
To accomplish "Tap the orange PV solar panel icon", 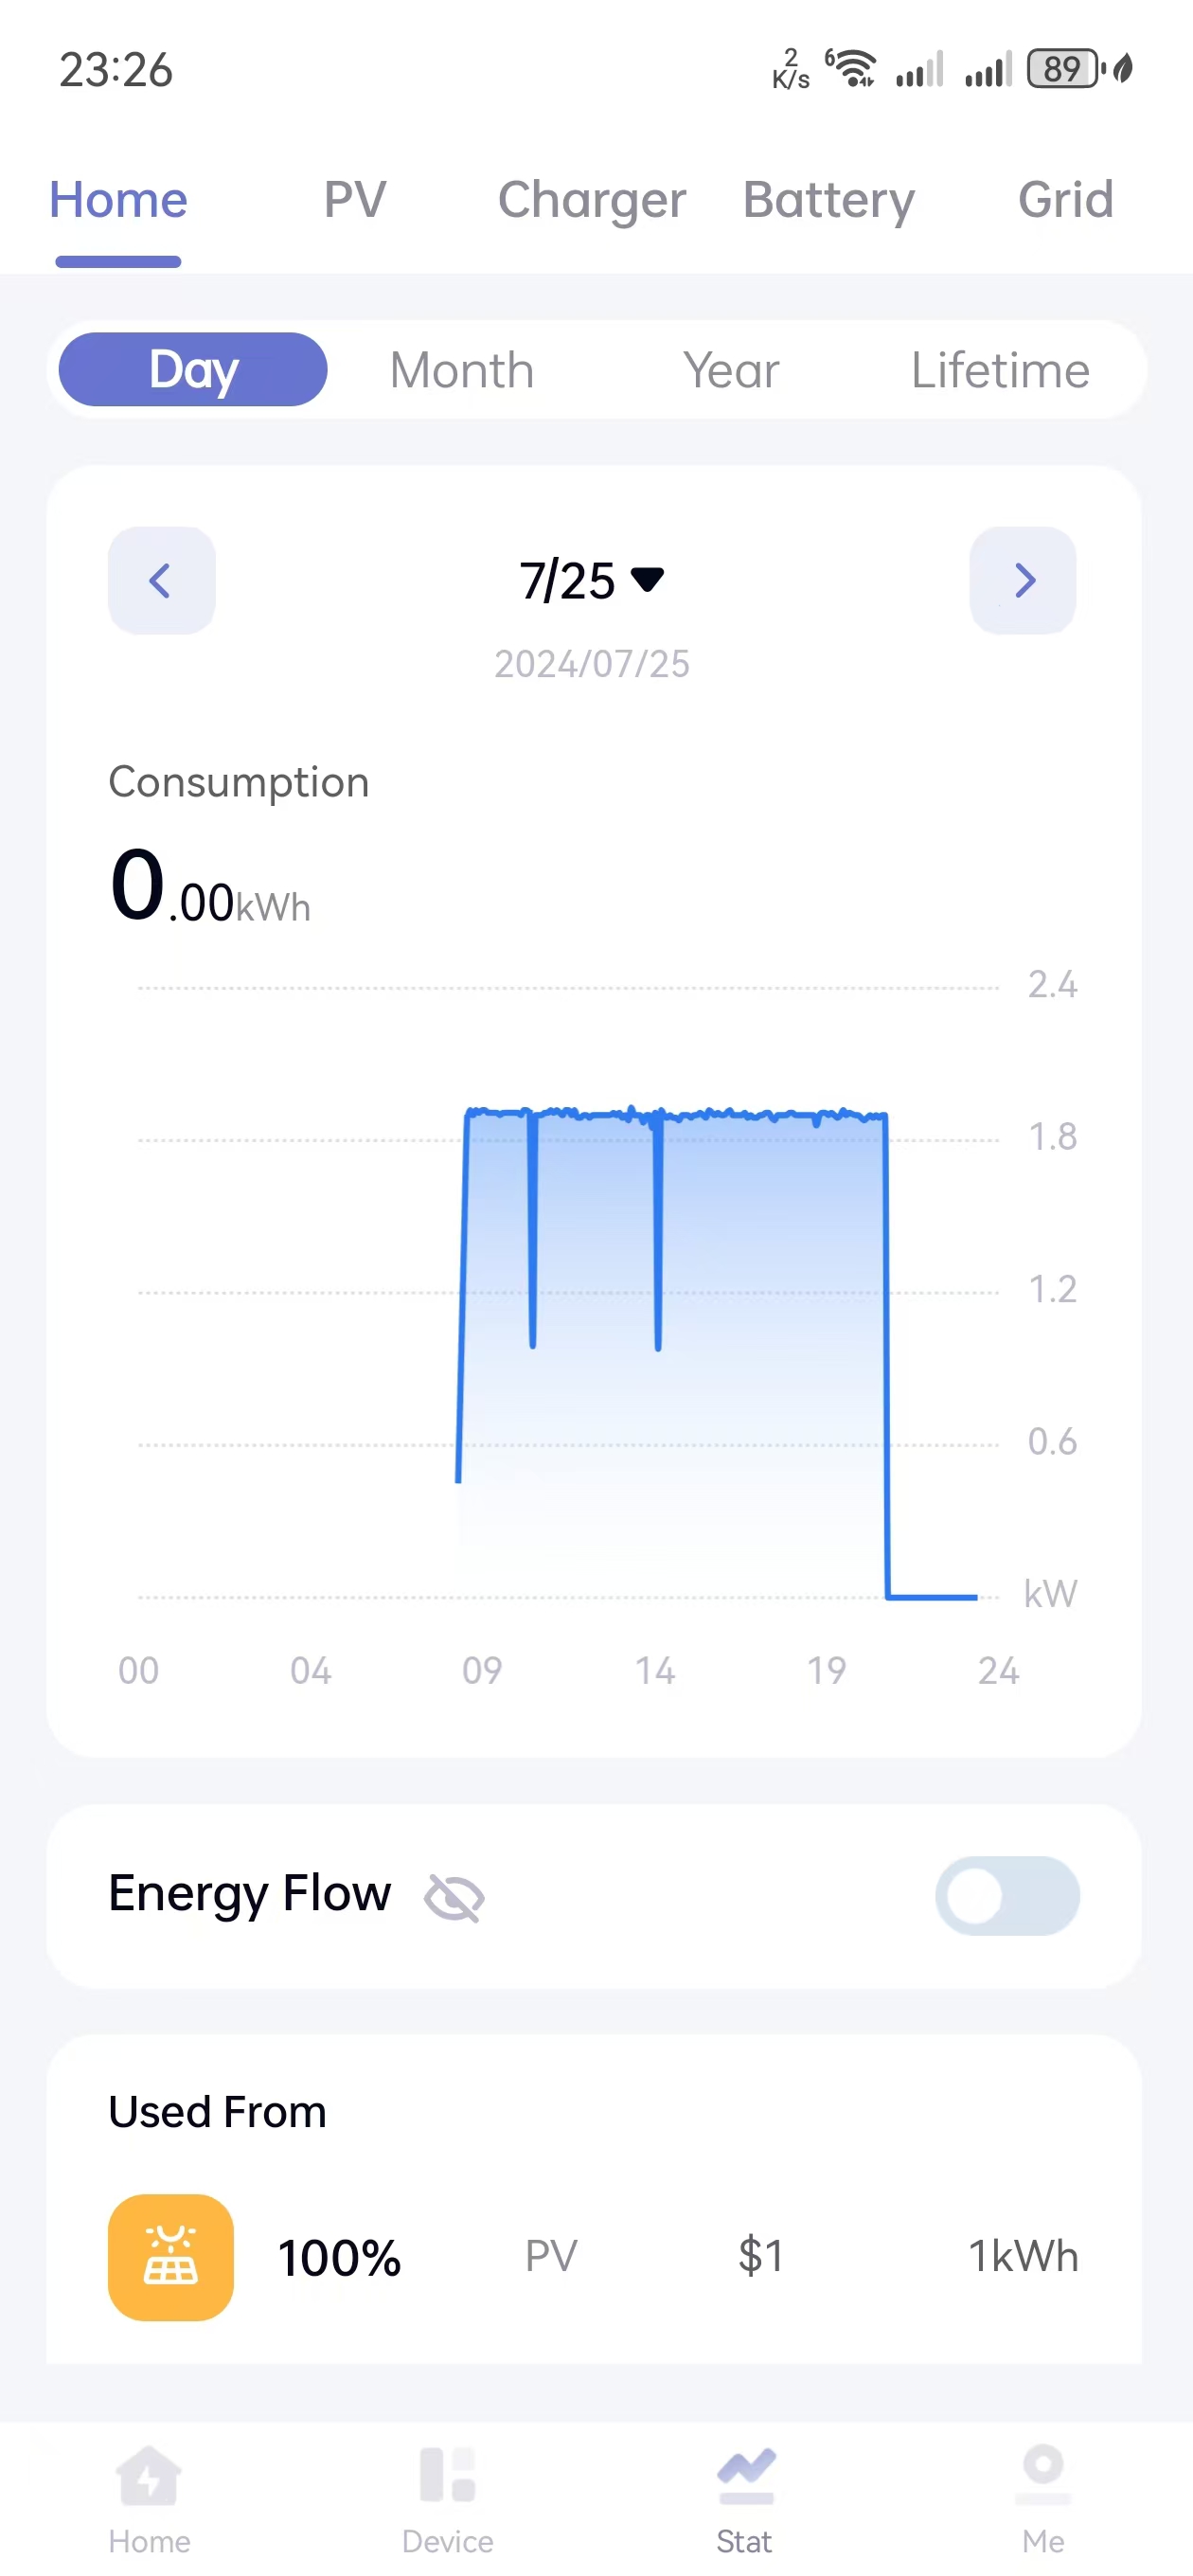I will click(171, 2256).
